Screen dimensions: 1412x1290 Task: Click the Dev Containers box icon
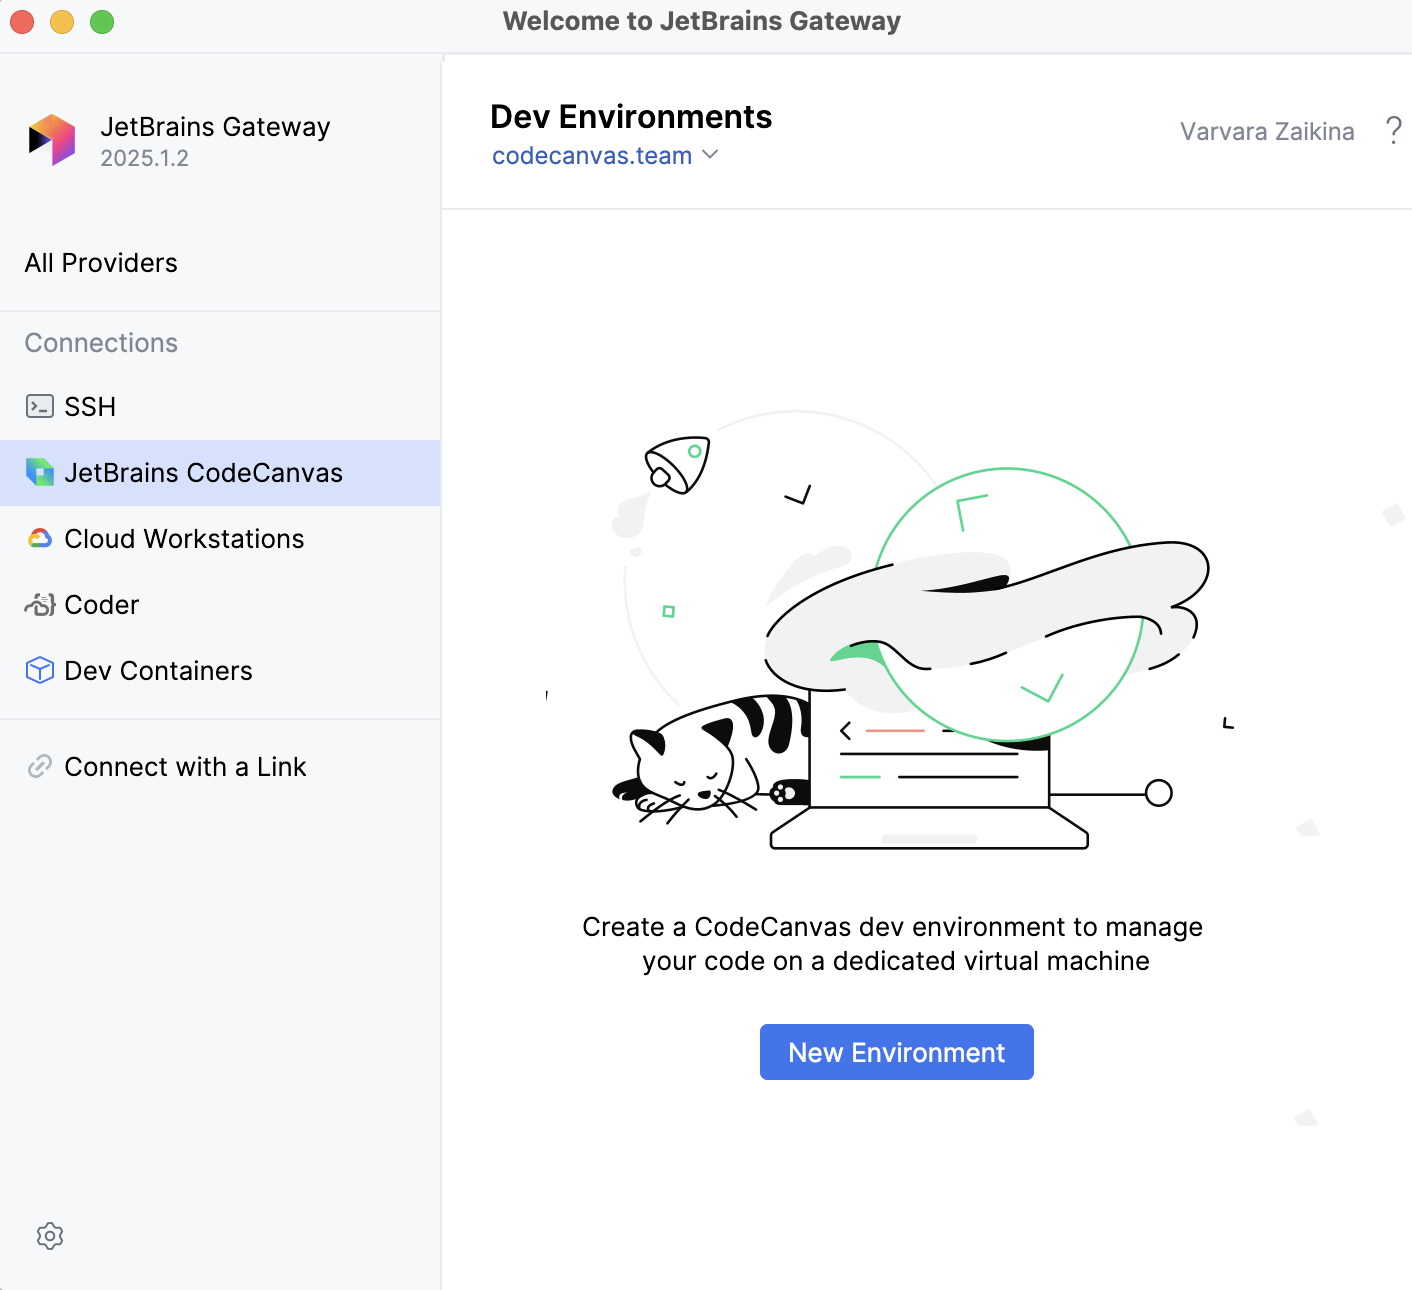[x=40, y=670]
